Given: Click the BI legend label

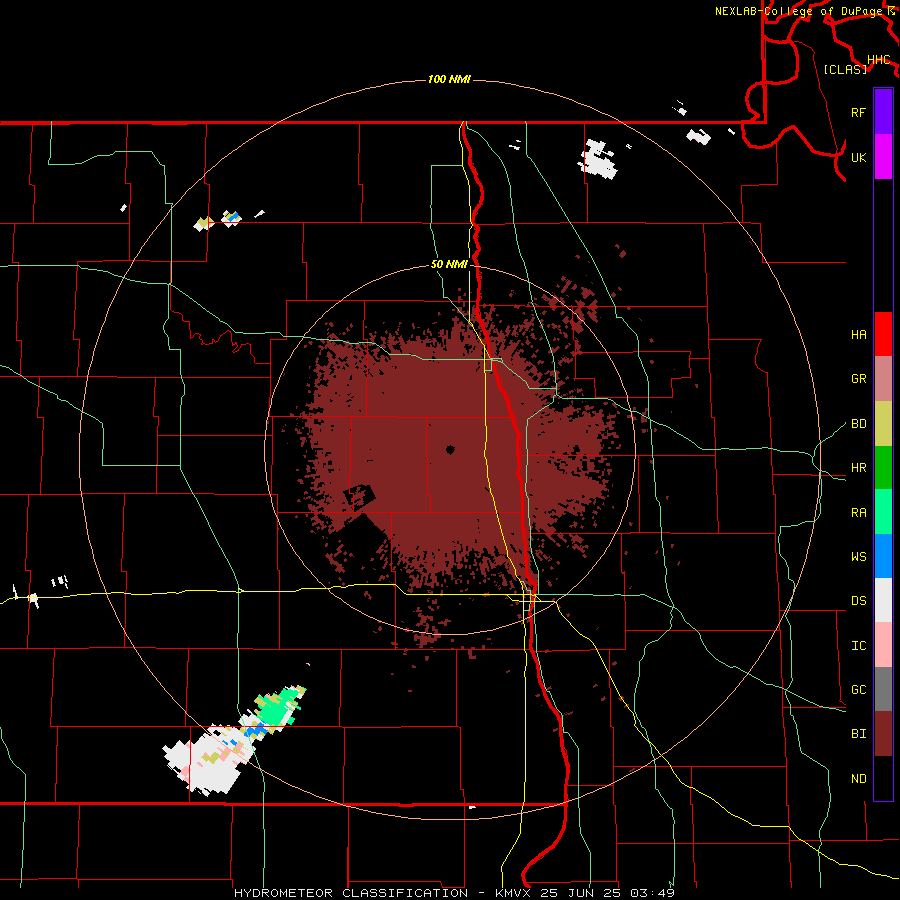Looking at the screenshot, I should (858, 734).
